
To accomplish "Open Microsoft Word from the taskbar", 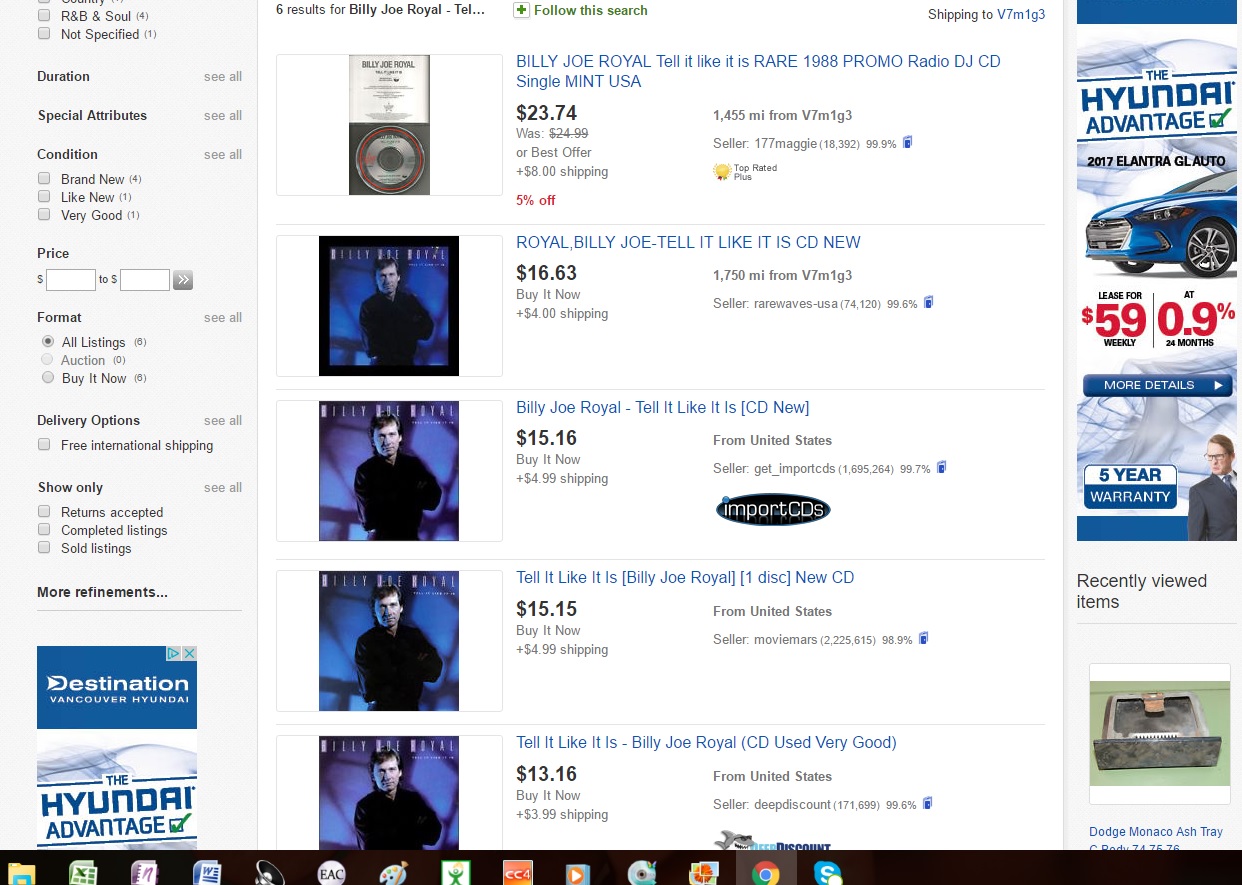I will pyautogui.click(x=208, y=873).
